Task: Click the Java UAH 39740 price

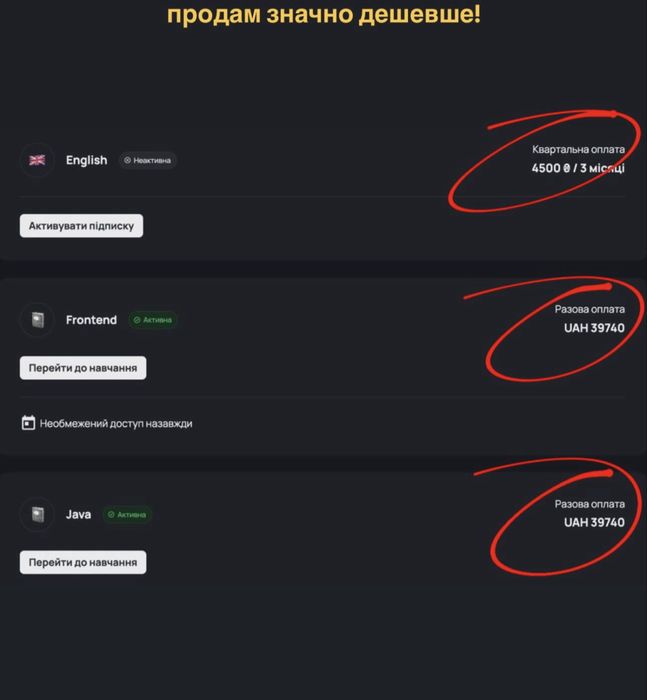Action: coord(593,522)
